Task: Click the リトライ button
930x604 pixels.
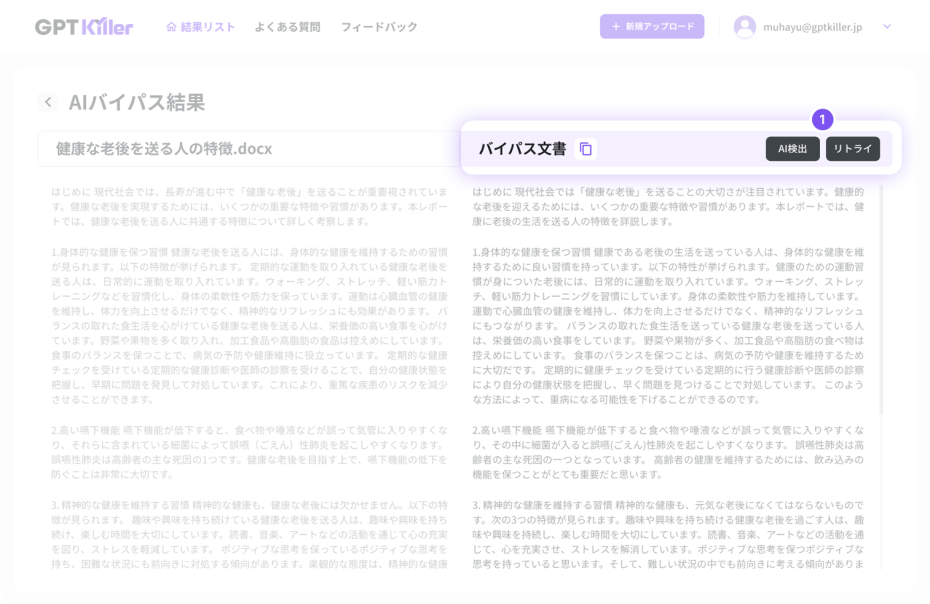Action: click(853, 149)
